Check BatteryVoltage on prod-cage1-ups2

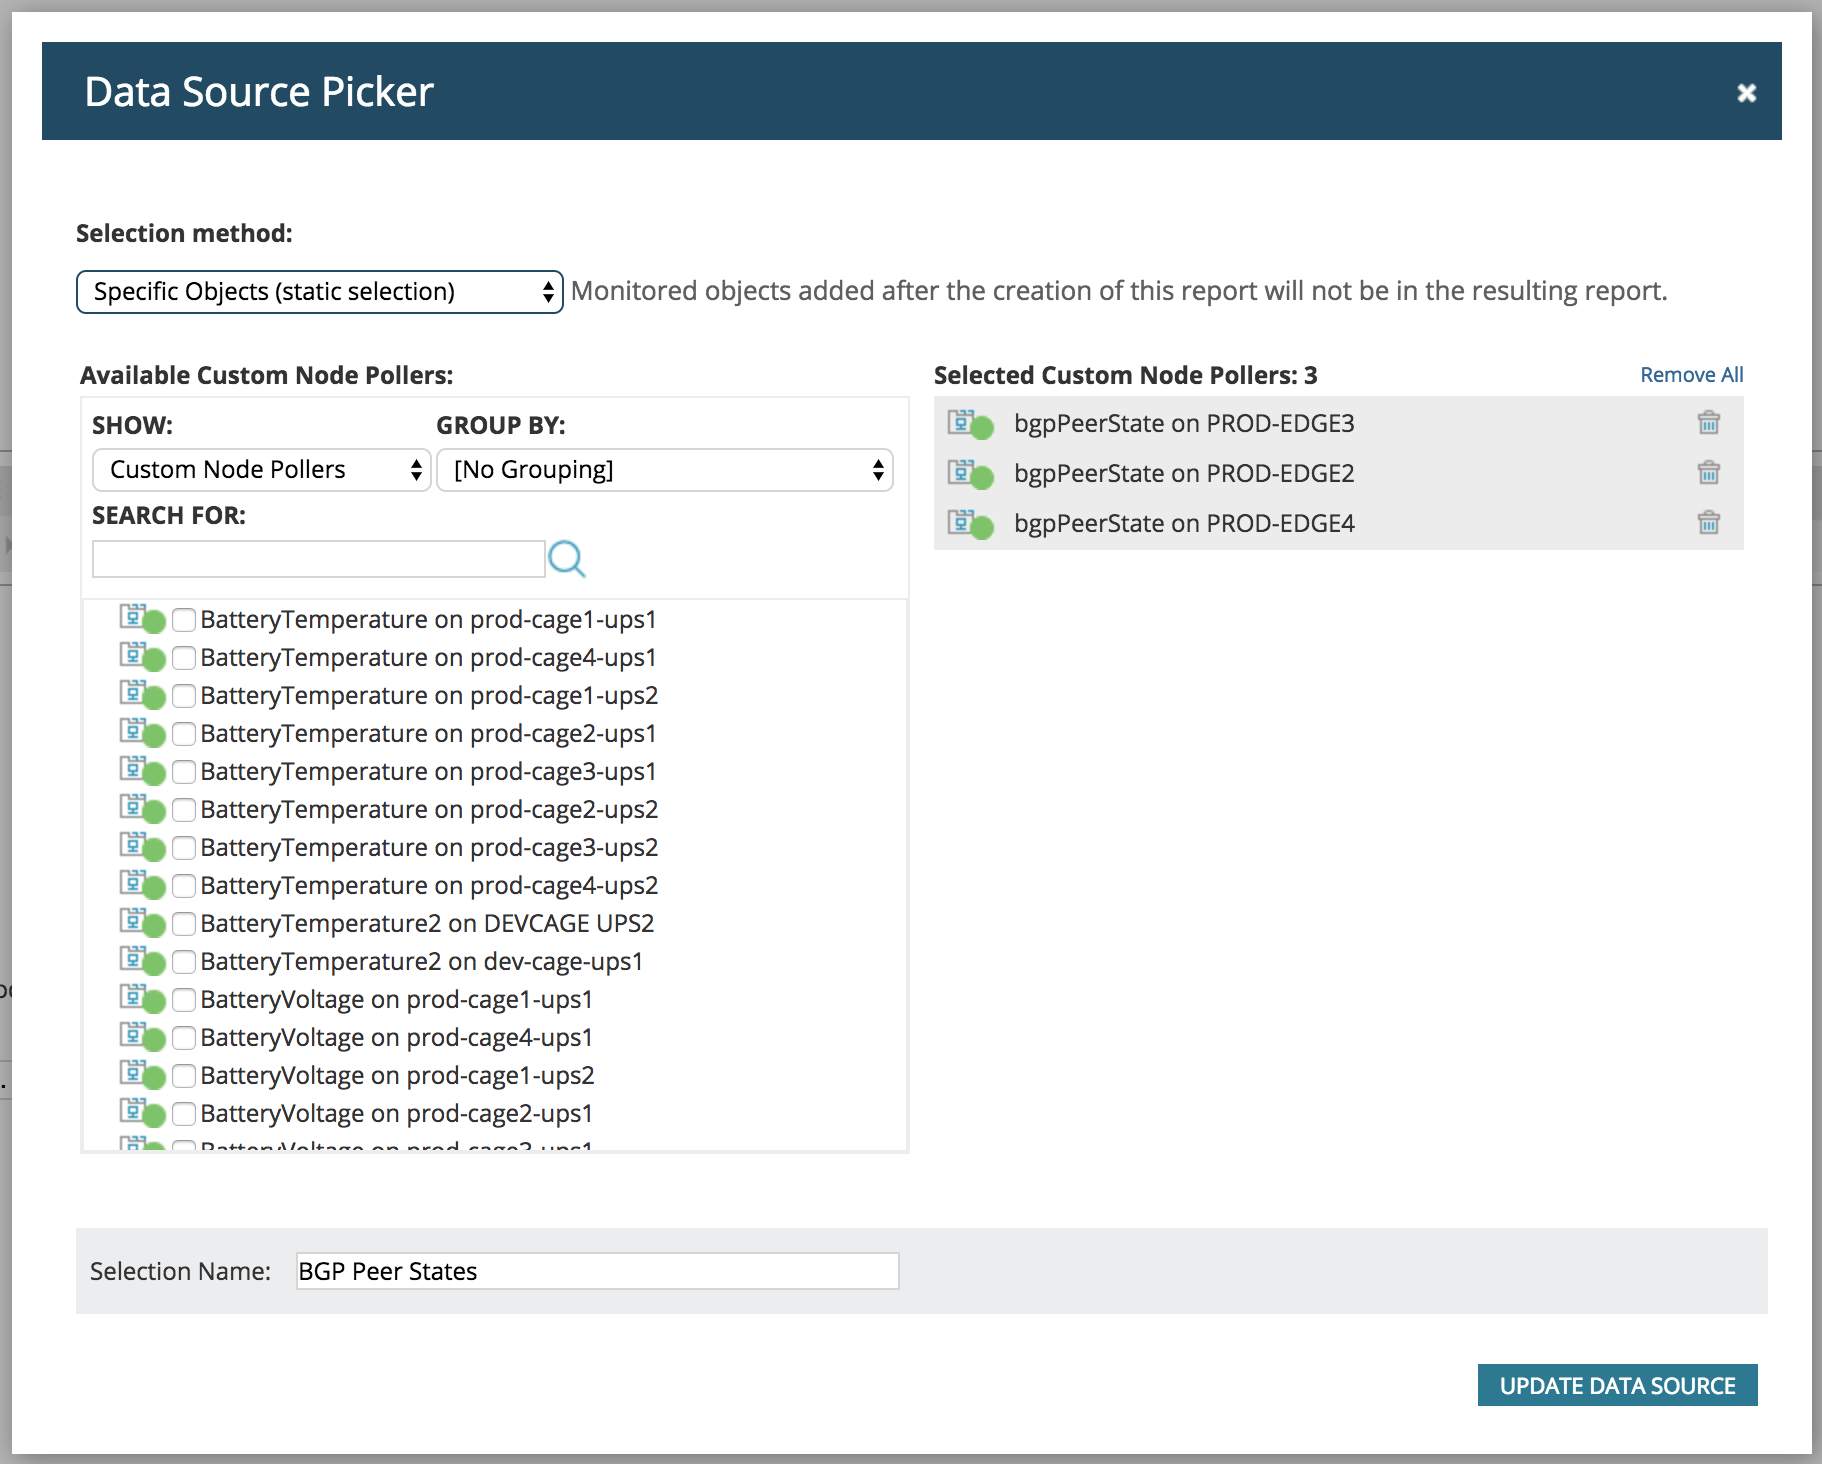[184, 1076]
